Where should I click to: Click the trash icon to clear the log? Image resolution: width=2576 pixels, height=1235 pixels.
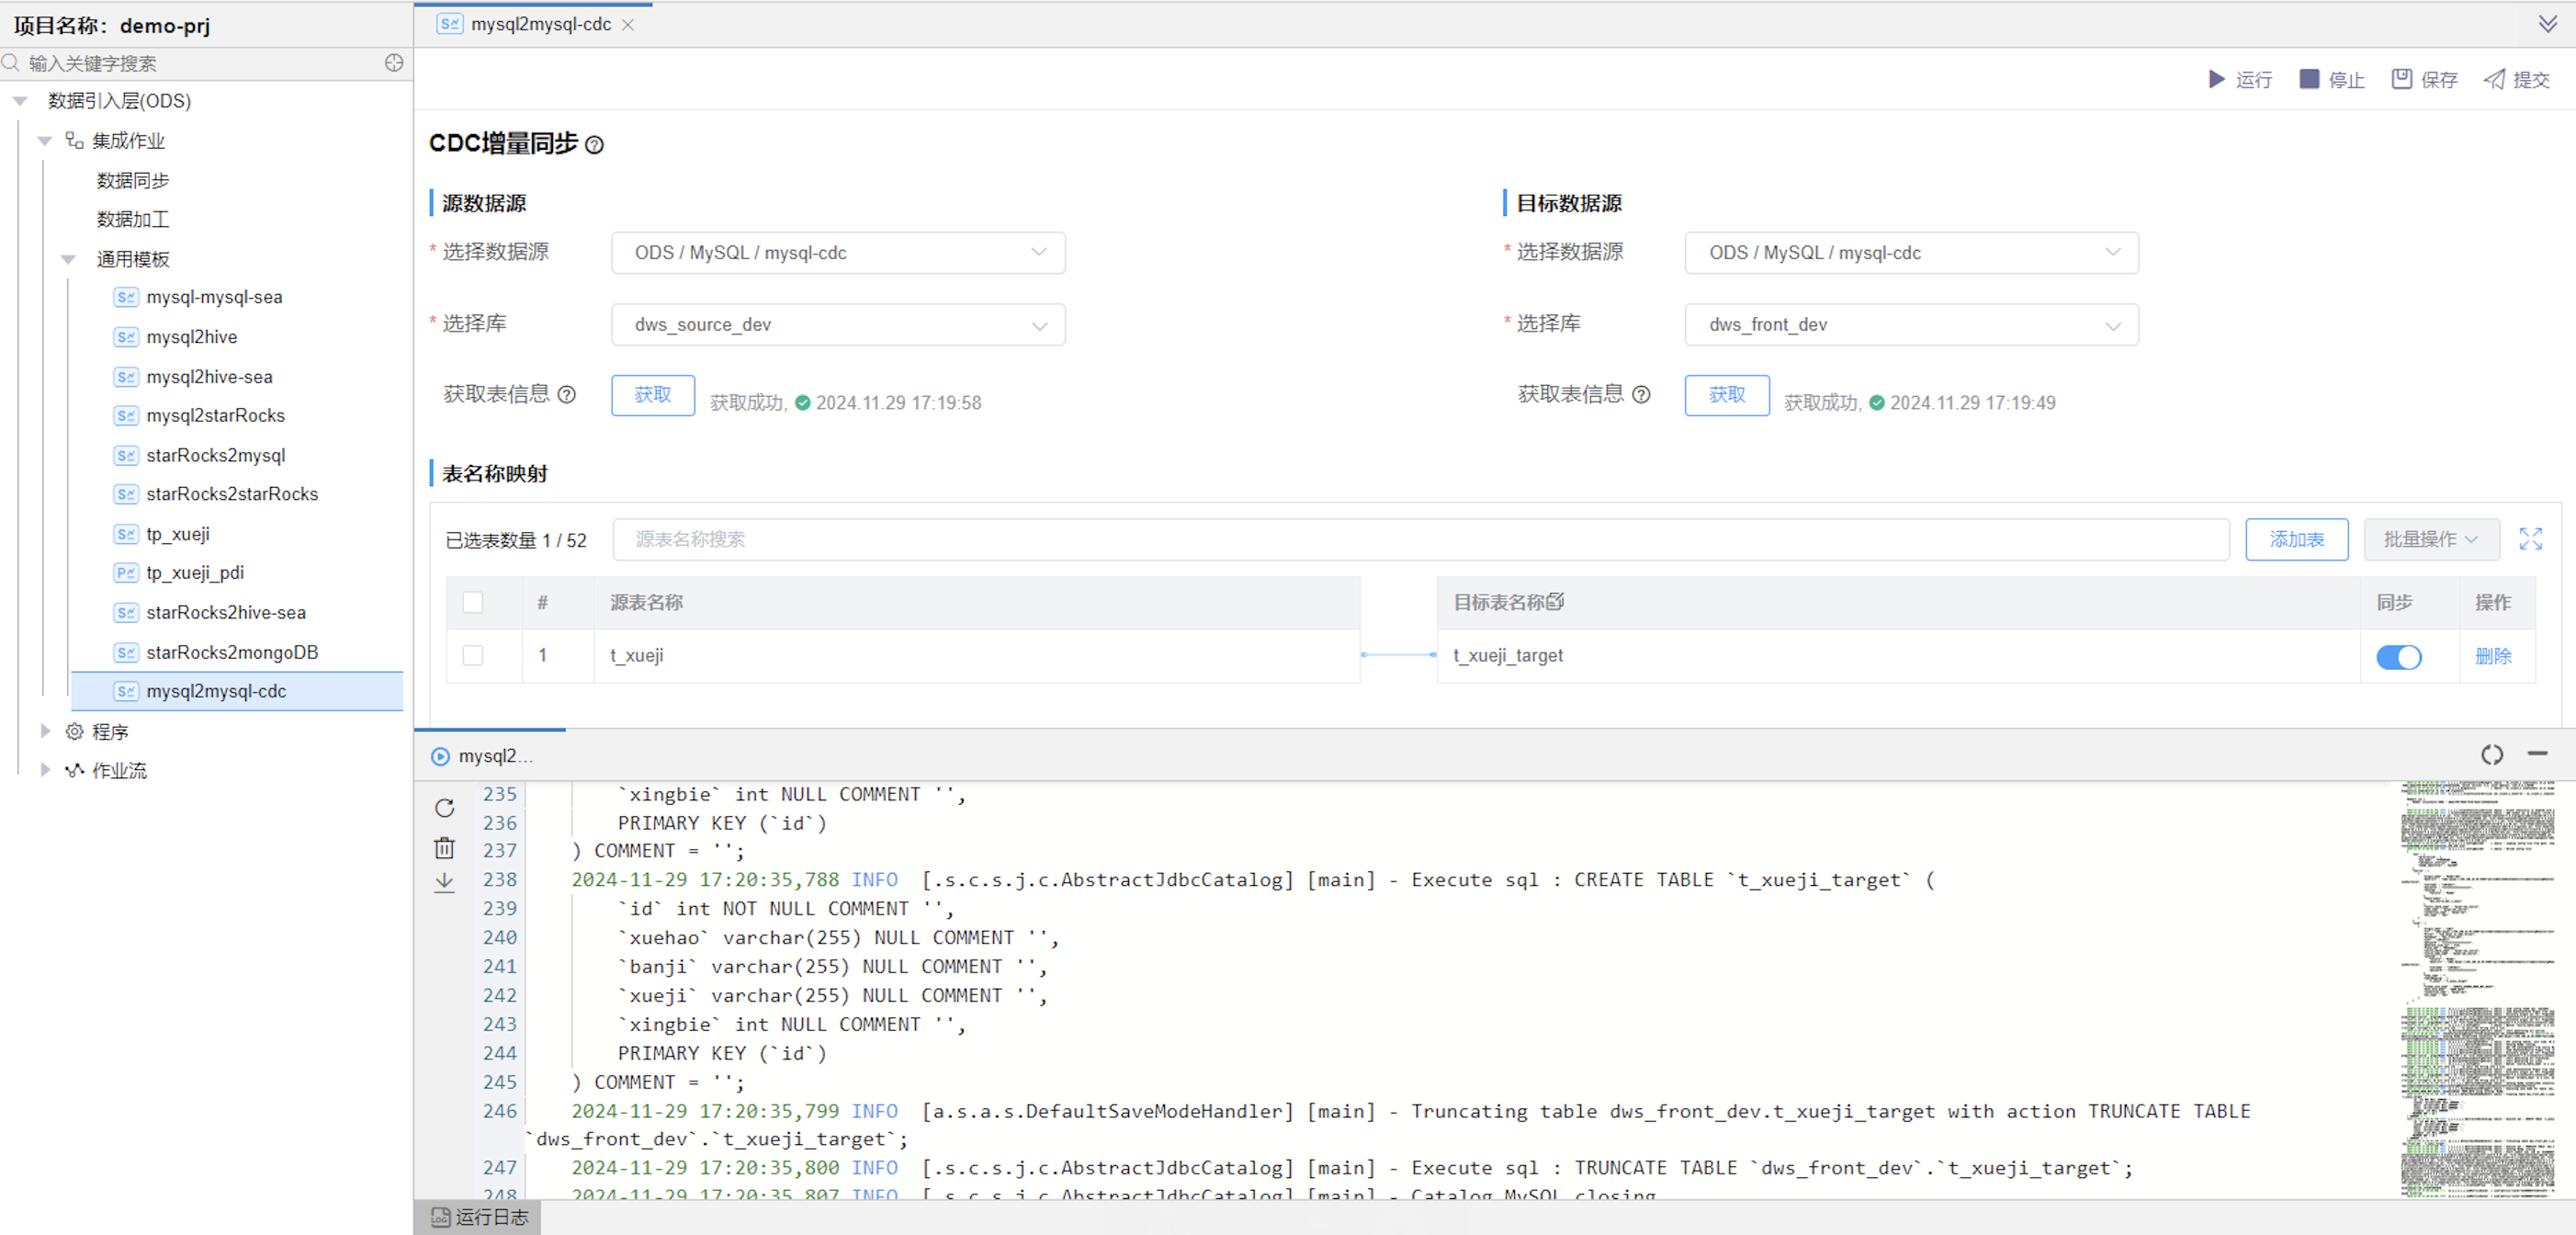click(444, 848)
